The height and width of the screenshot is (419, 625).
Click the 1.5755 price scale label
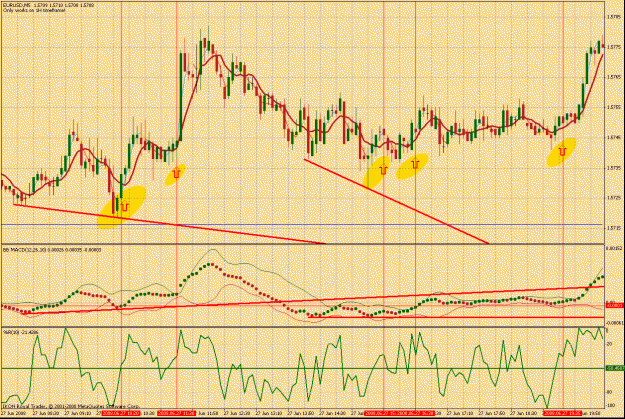click(613, 107)
